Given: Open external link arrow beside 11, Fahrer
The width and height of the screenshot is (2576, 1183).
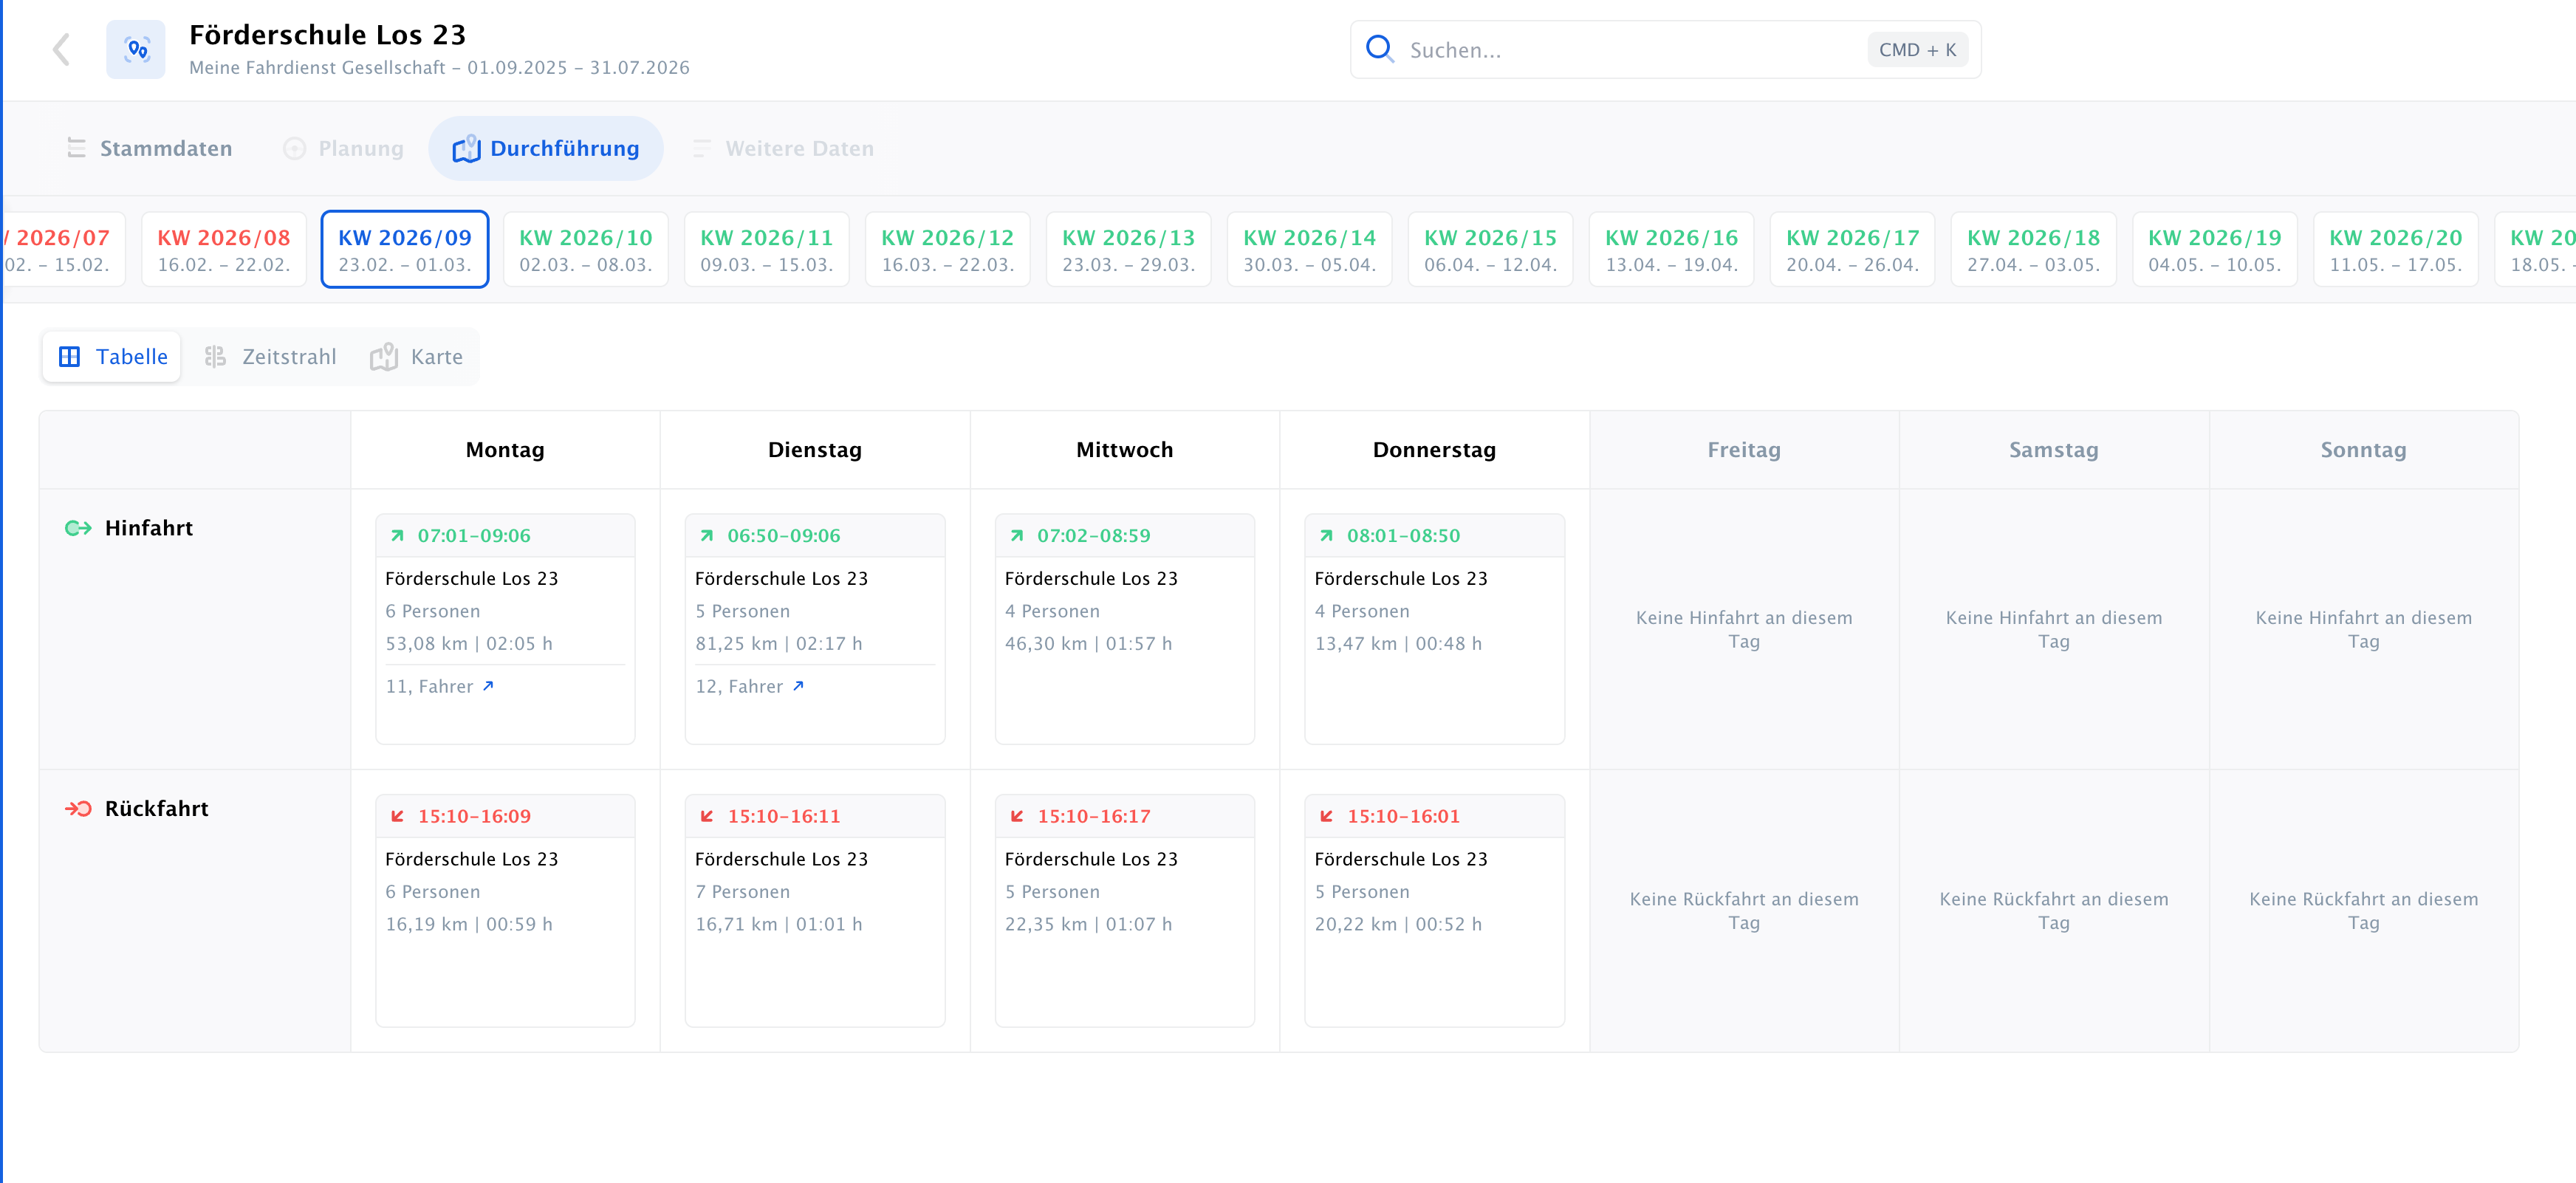Looking at the screenshot, I should click(488, 686).
